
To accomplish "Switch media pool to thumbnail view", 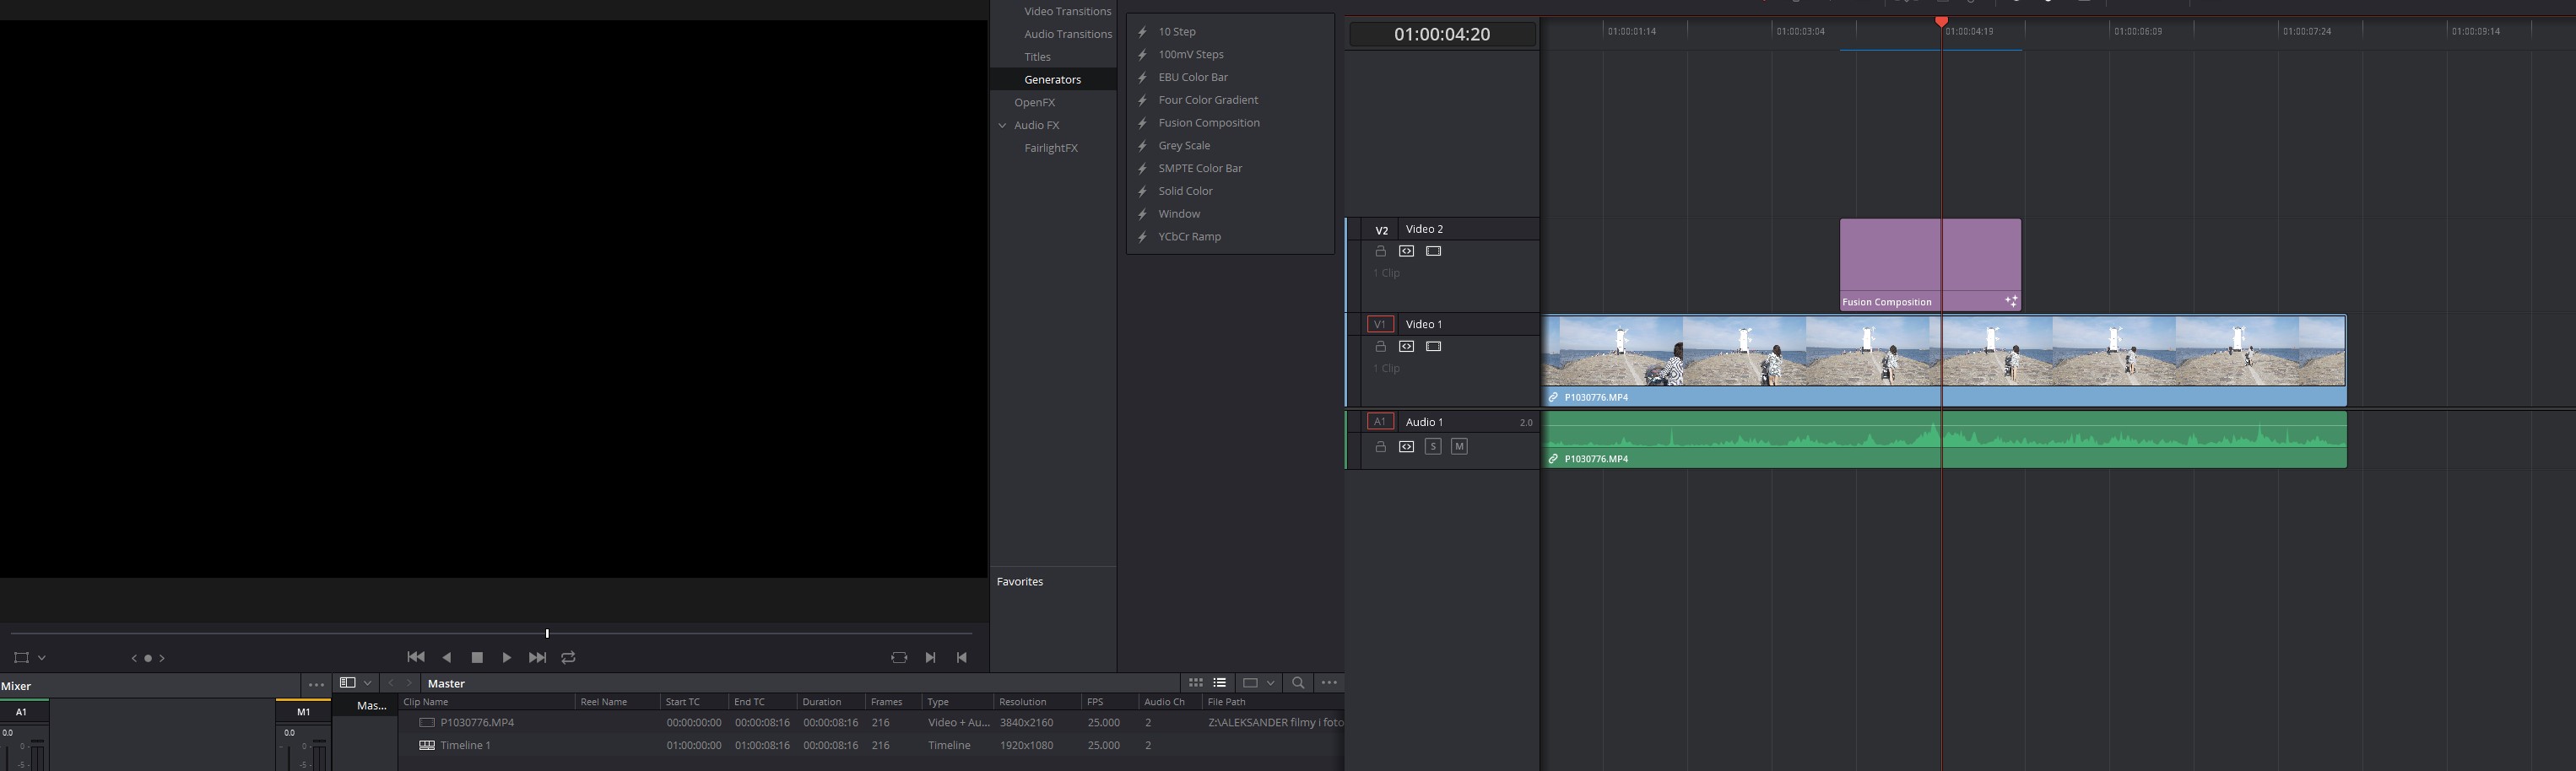I will (1195, 683).
